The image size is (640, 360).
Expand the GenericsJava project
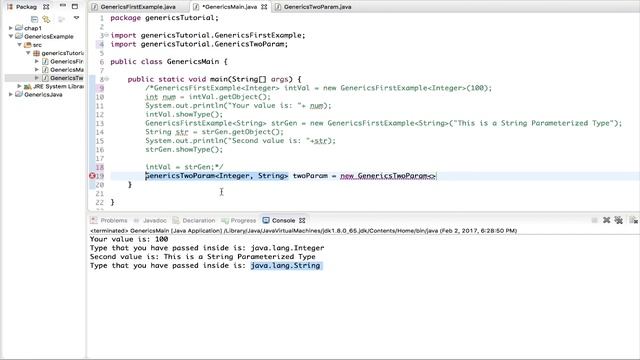(11, 94)
